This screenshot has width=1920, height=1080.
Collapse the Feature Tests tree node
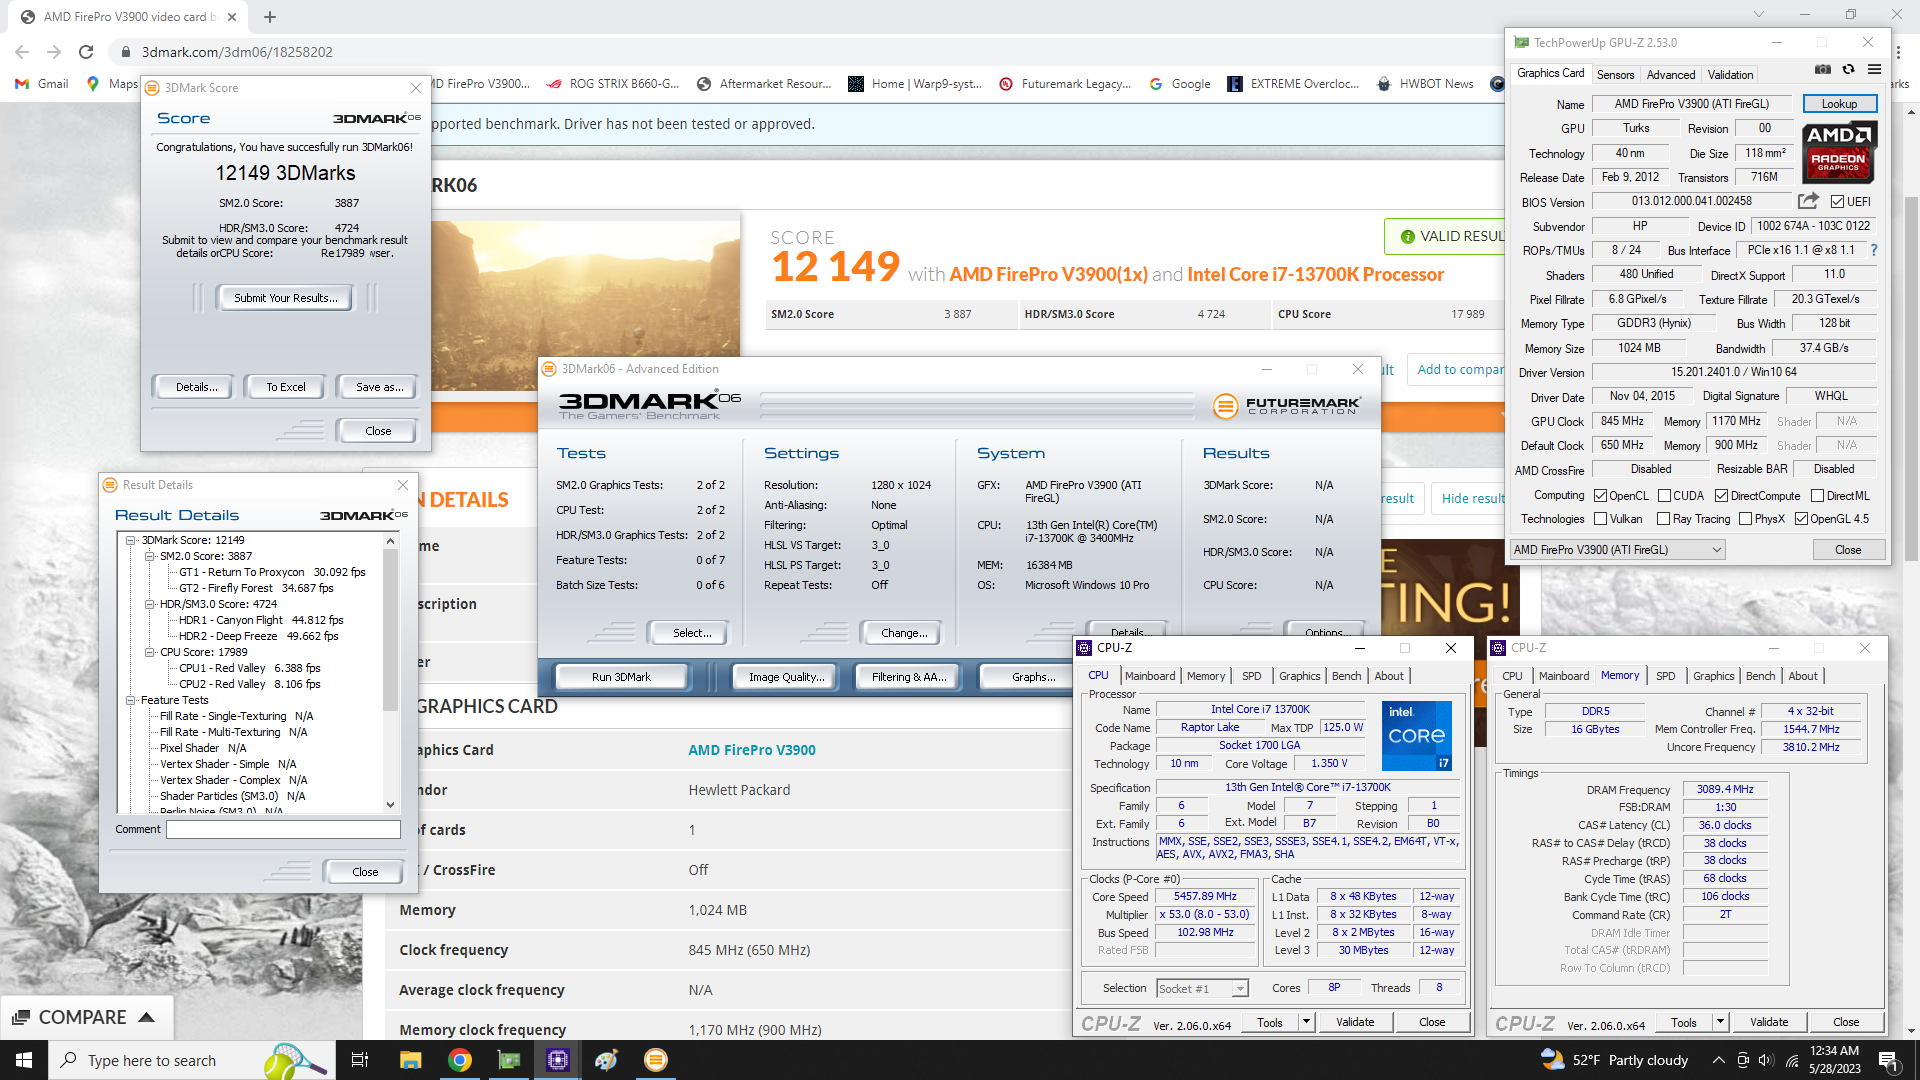pos(130,700)
